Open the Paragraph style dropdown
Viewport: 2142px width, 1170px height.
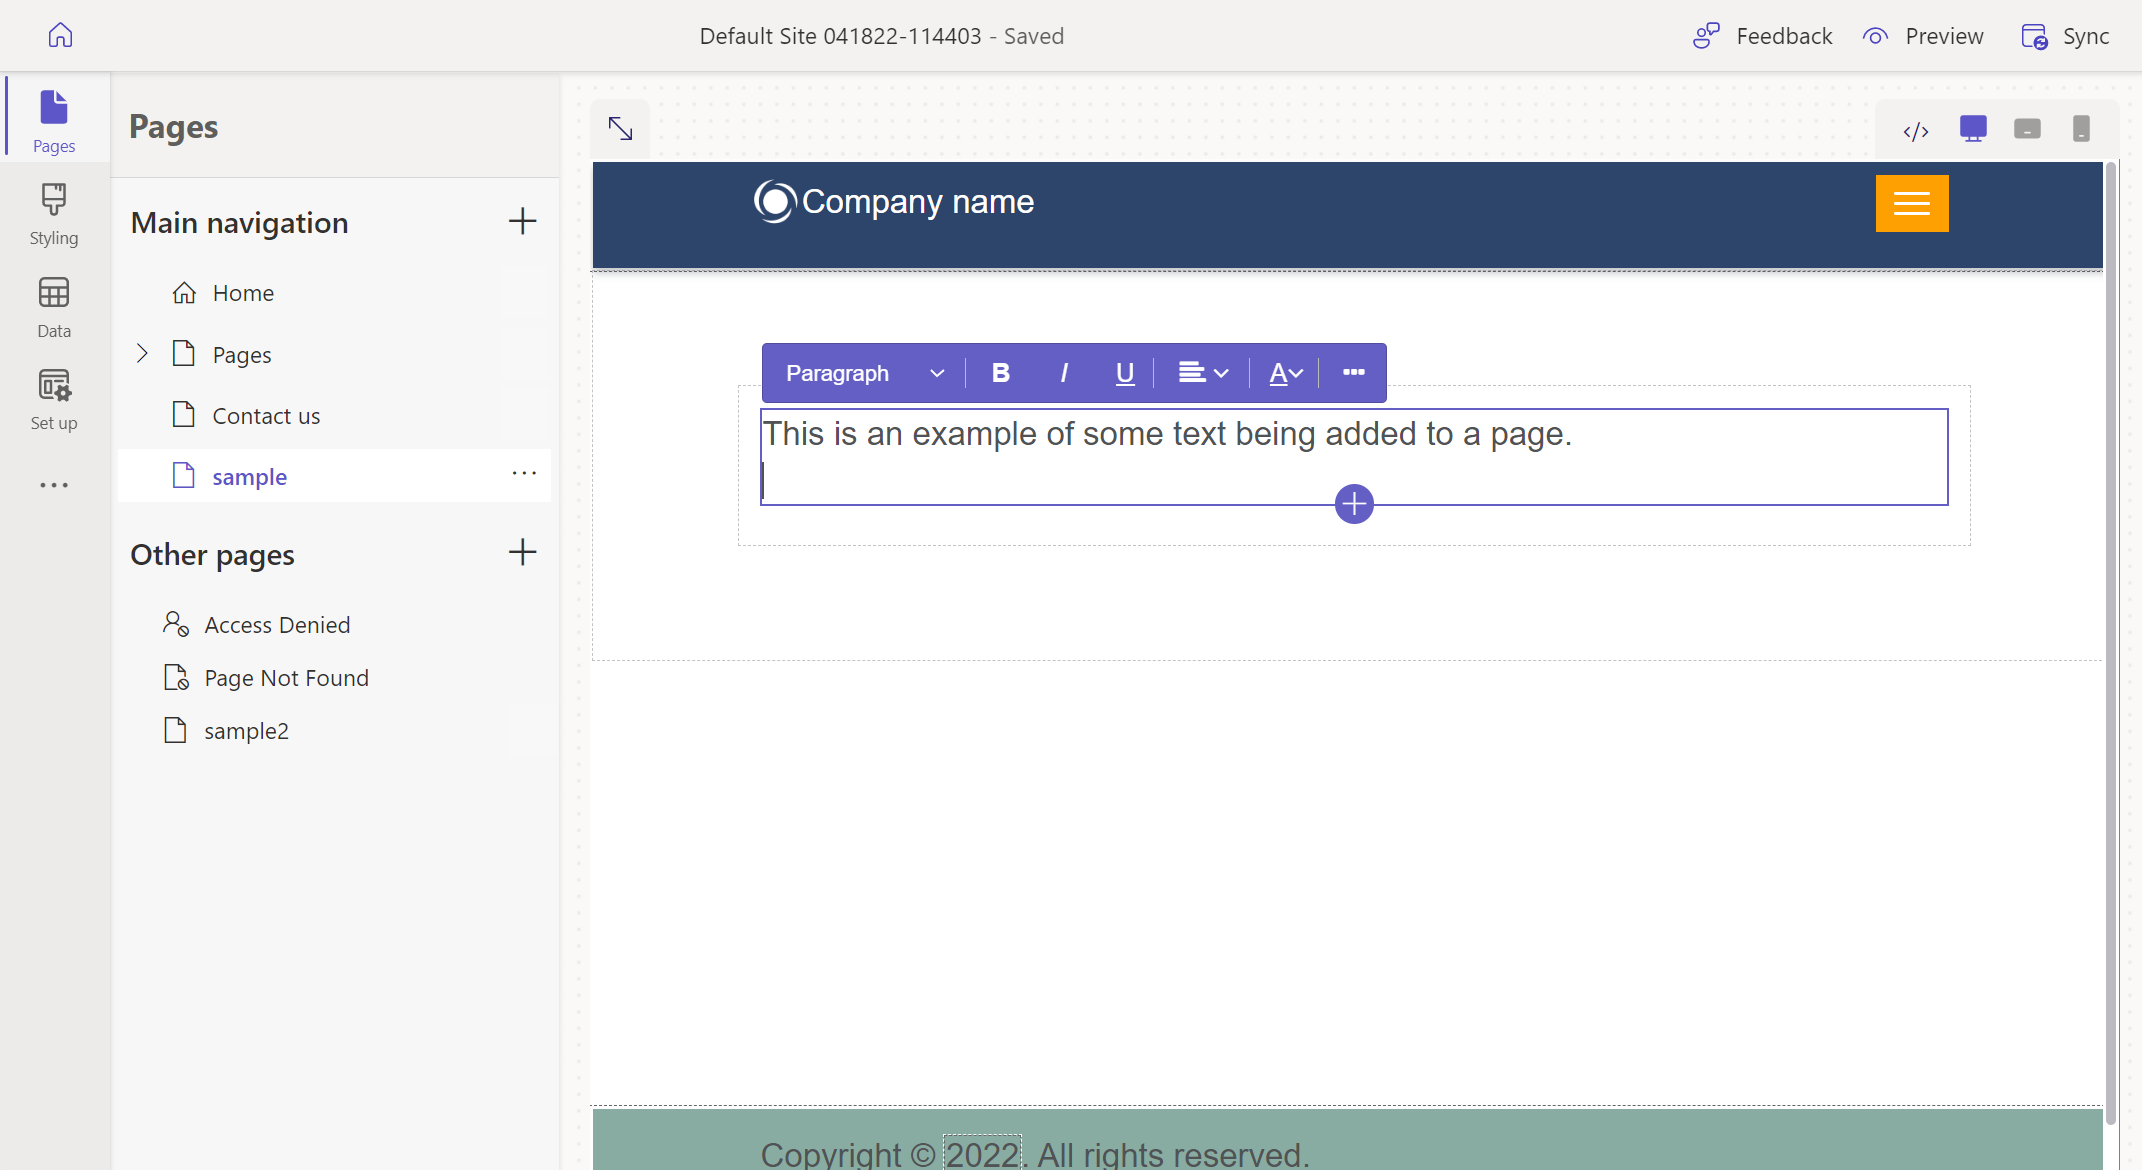tap(860, 373)
